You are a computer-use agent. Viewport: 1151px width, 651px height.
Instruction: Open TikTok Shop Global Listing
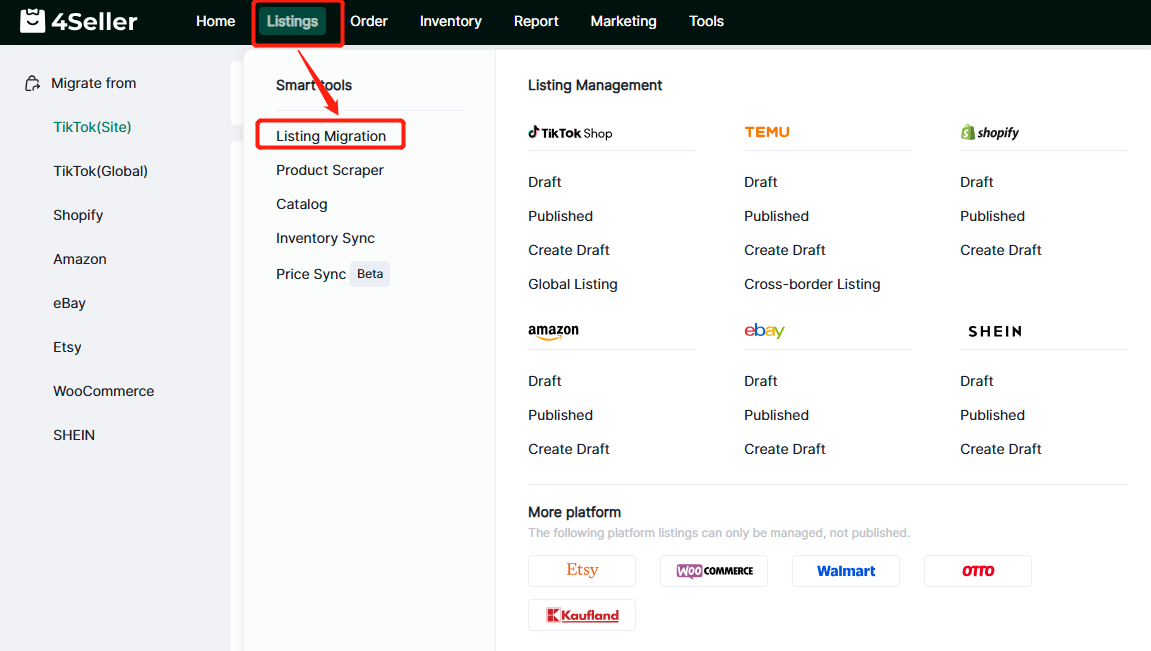573,284
